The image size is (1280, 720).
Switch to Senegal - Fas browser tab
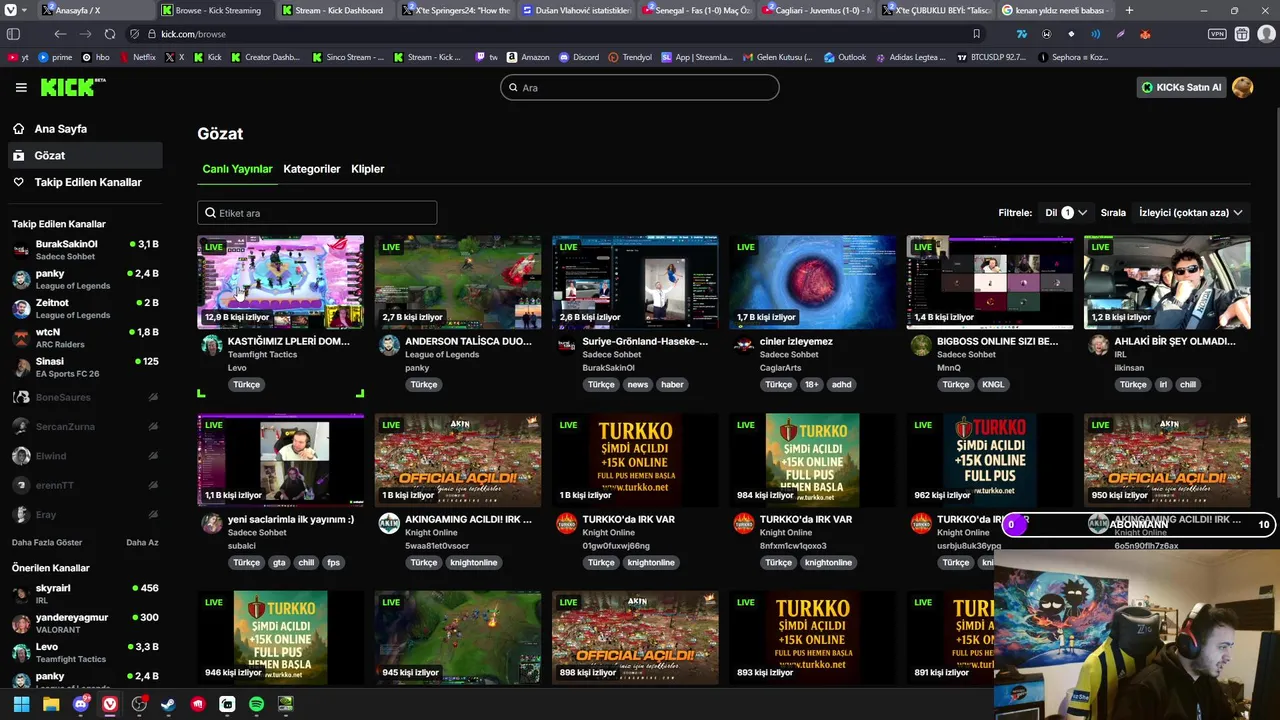pyautogui.click(x=697, y=10)
